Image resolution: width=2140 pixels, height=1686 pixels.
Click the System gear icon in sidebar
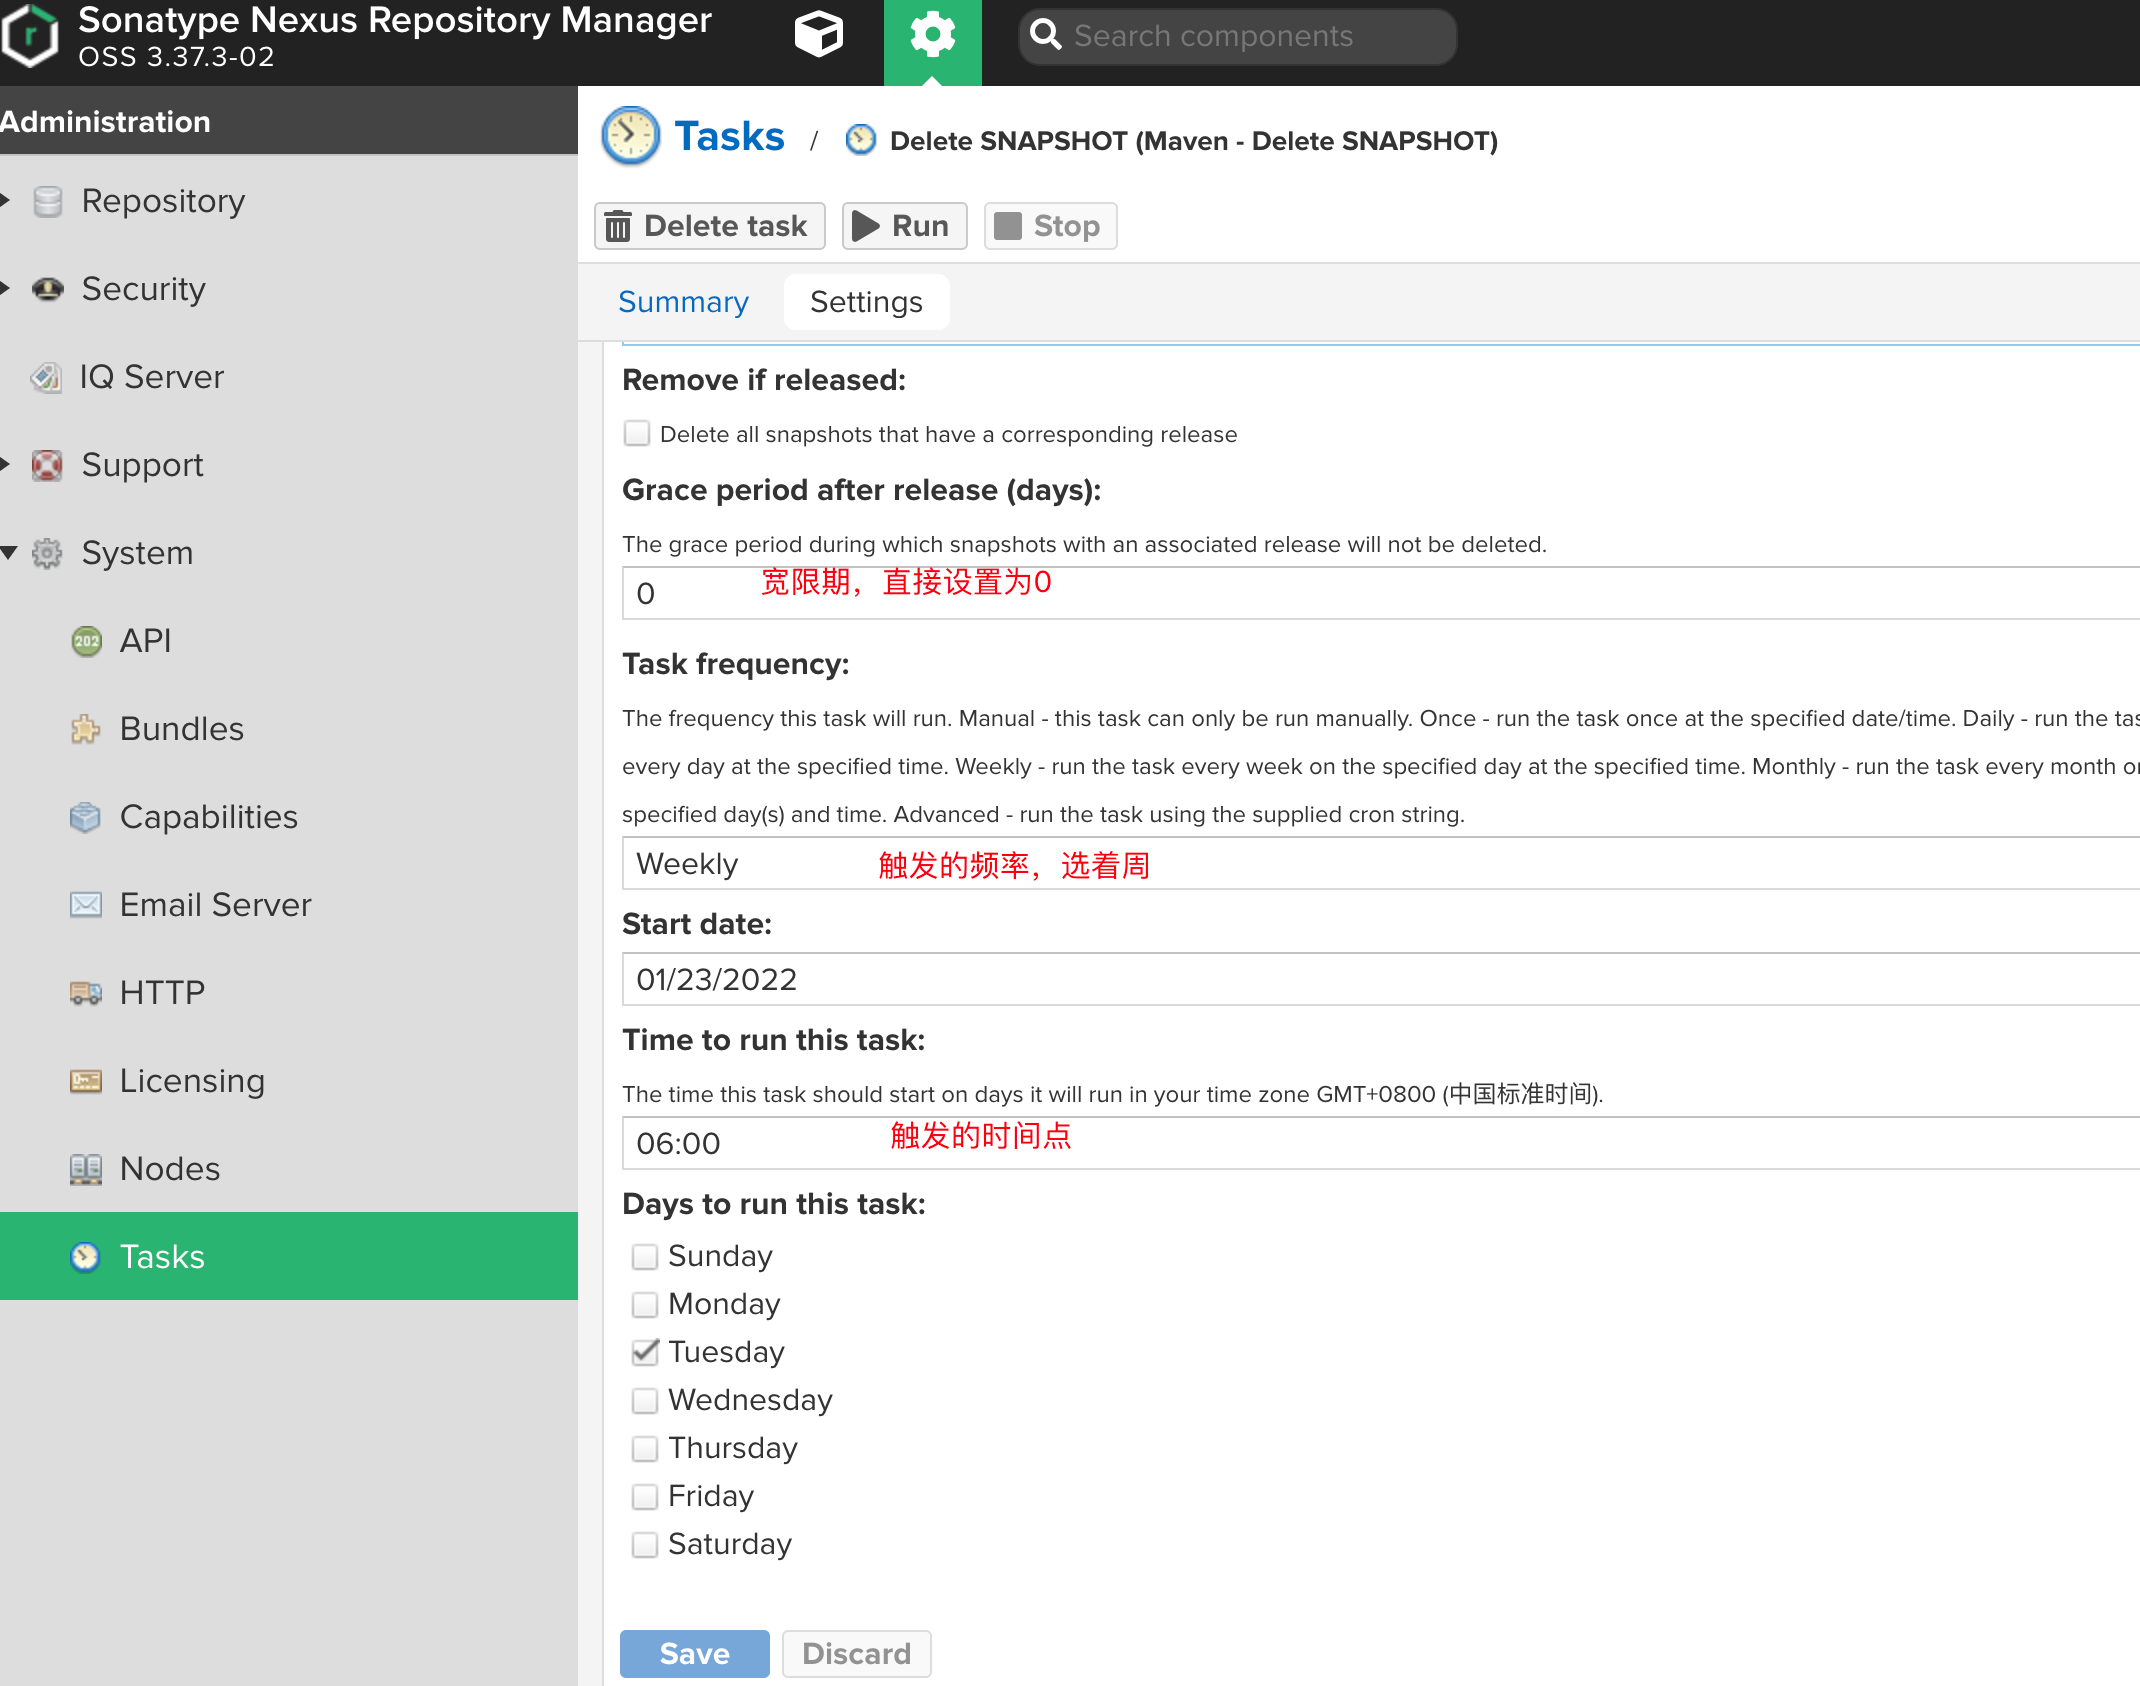click(x=47, y=553)
